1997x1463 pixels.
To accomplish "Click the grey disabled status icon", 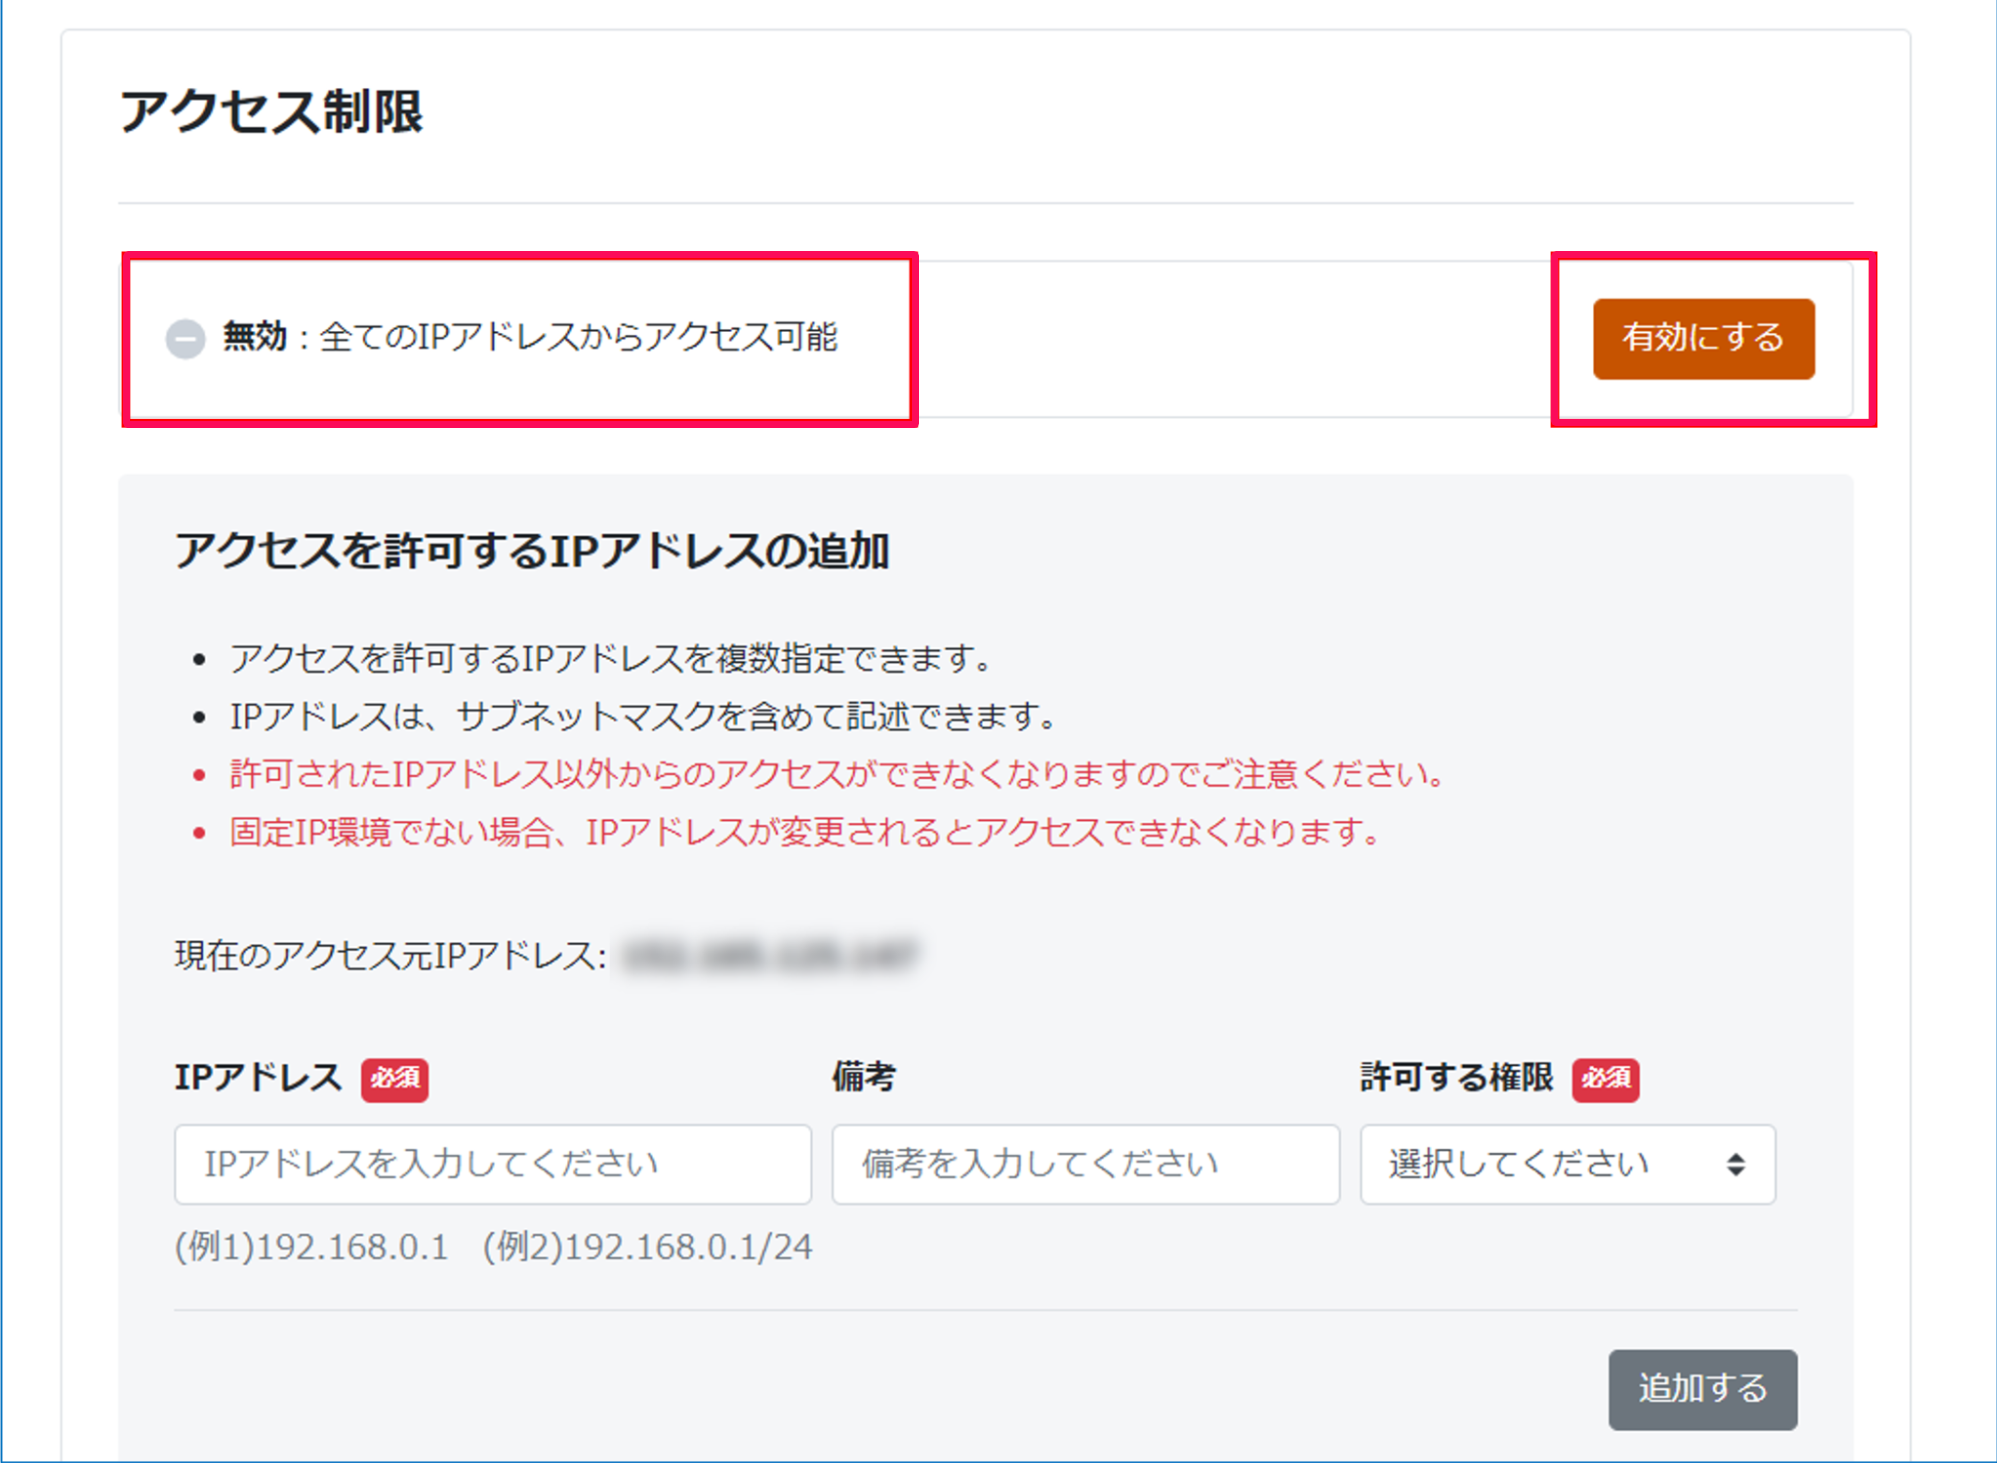I will pos(185,338).
